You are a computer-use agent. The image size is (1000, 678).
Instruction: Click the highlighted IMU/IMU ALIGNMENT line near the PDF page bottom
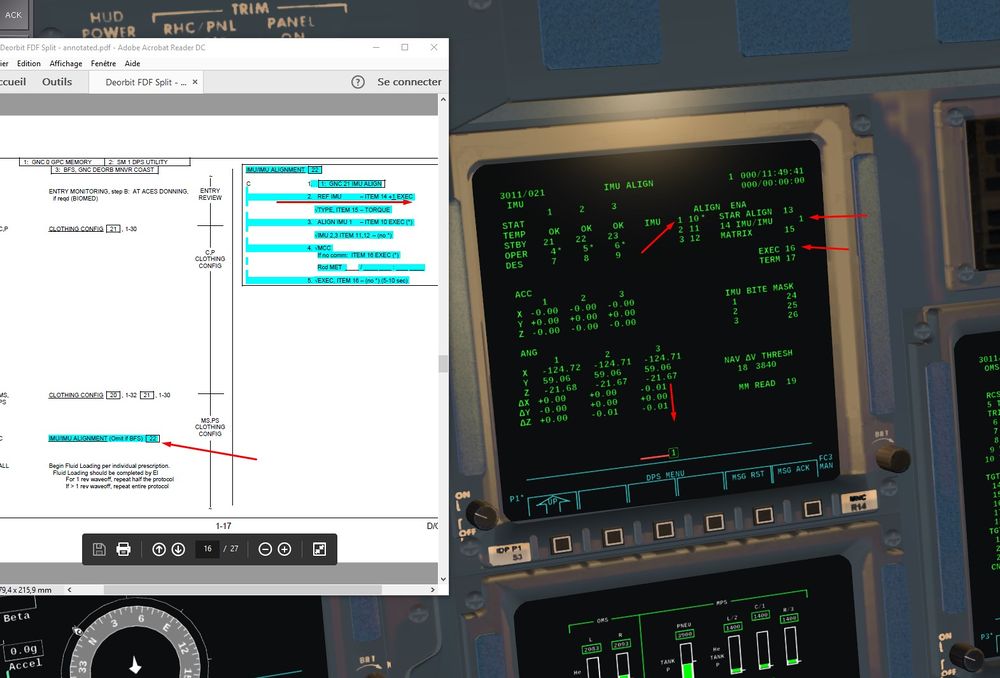click(104, 438)
